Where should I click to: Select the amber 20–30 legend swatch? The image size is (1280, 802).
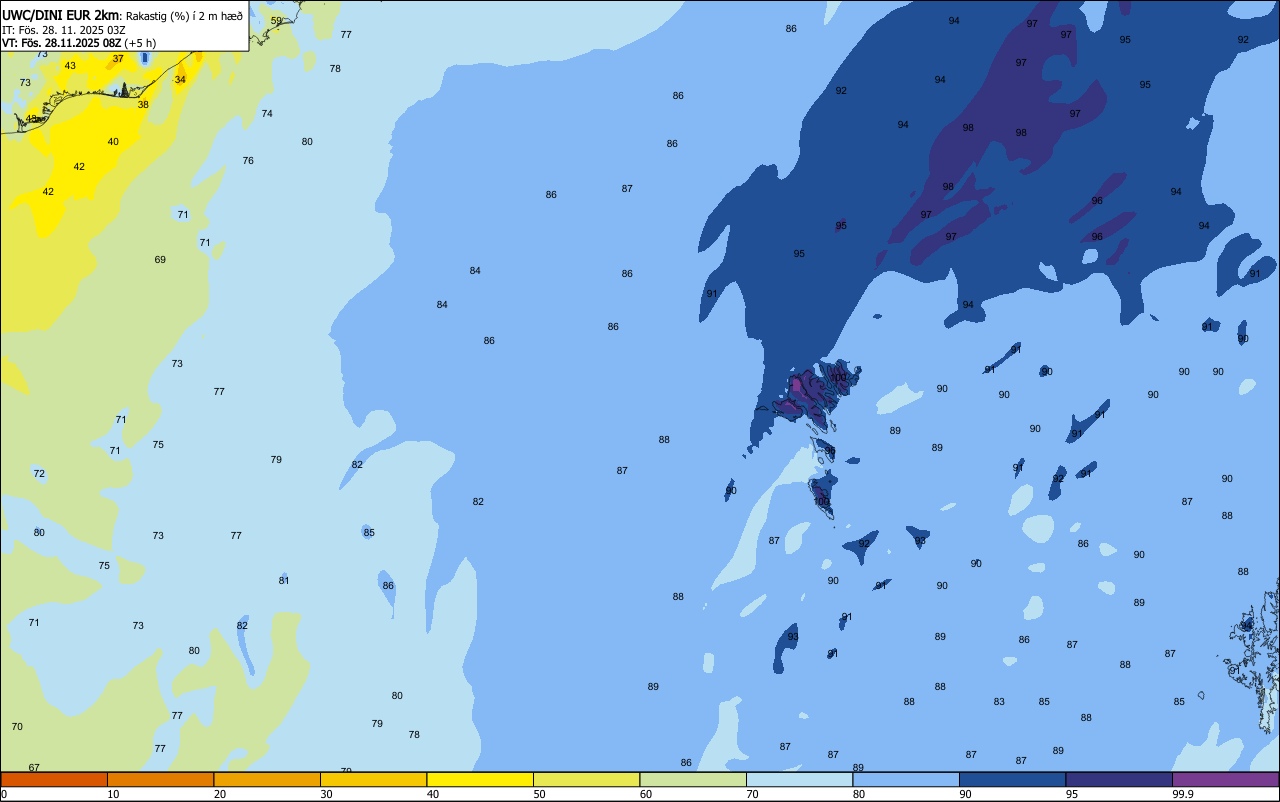click(x=267, y=779)
